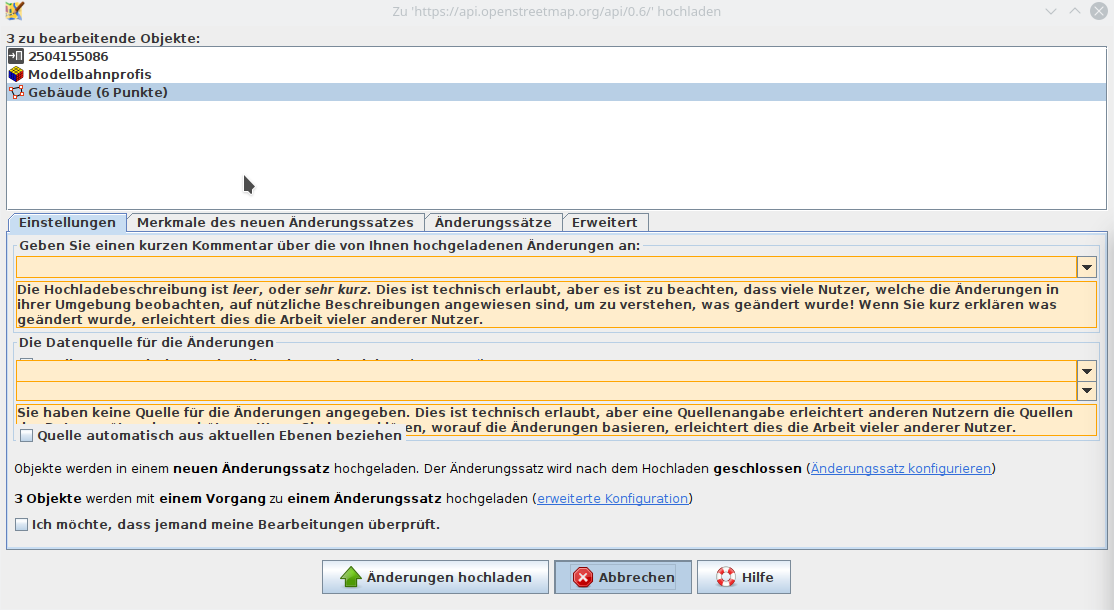The width and height of the screenshot is (1114, 610).
Task: Maximize the upload dialog window
Action: coord(1074,11)
